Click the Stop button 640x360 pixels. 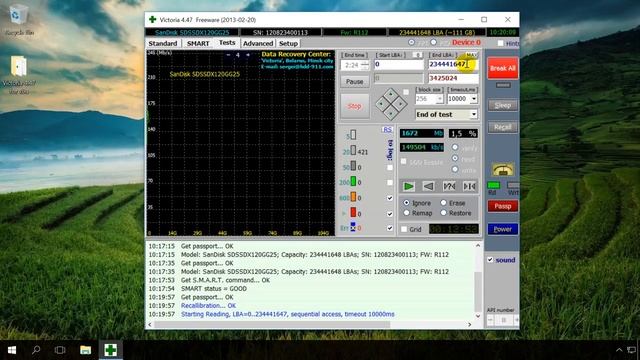[354, 106]
